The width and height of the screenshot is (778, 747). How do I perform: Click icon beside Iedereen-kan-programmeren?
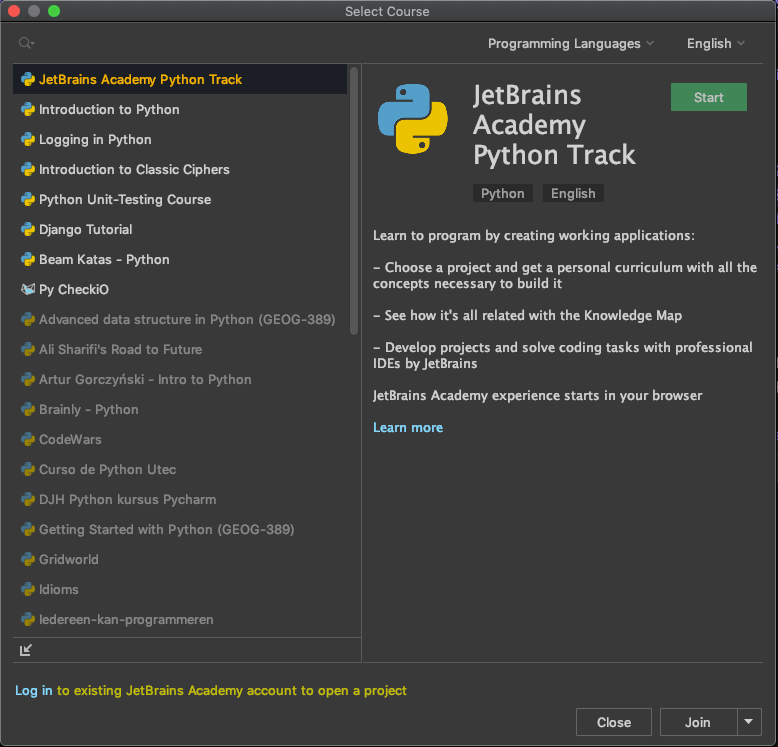pos(28,620)
